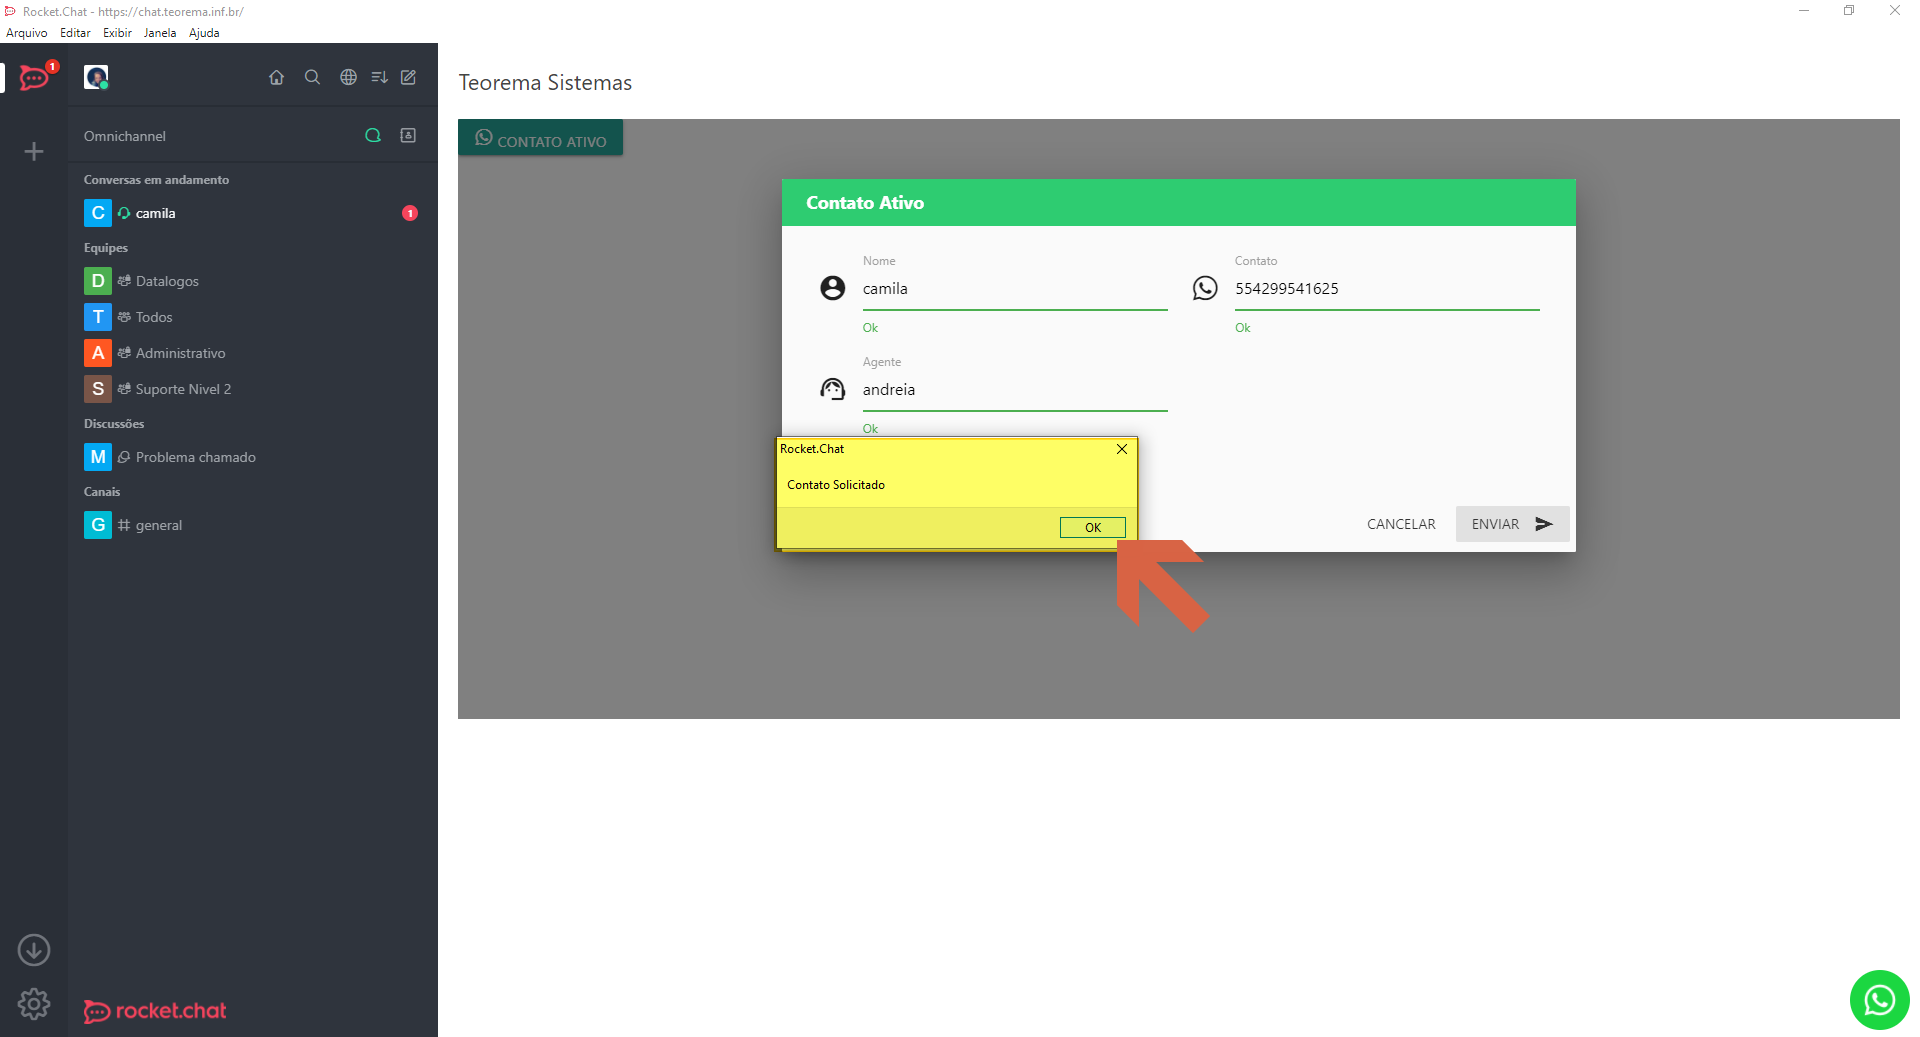Click the WhatsApp icon beside Contato field
The height and width of the screenshot is (1037, 1920).
coord(1205,288)
